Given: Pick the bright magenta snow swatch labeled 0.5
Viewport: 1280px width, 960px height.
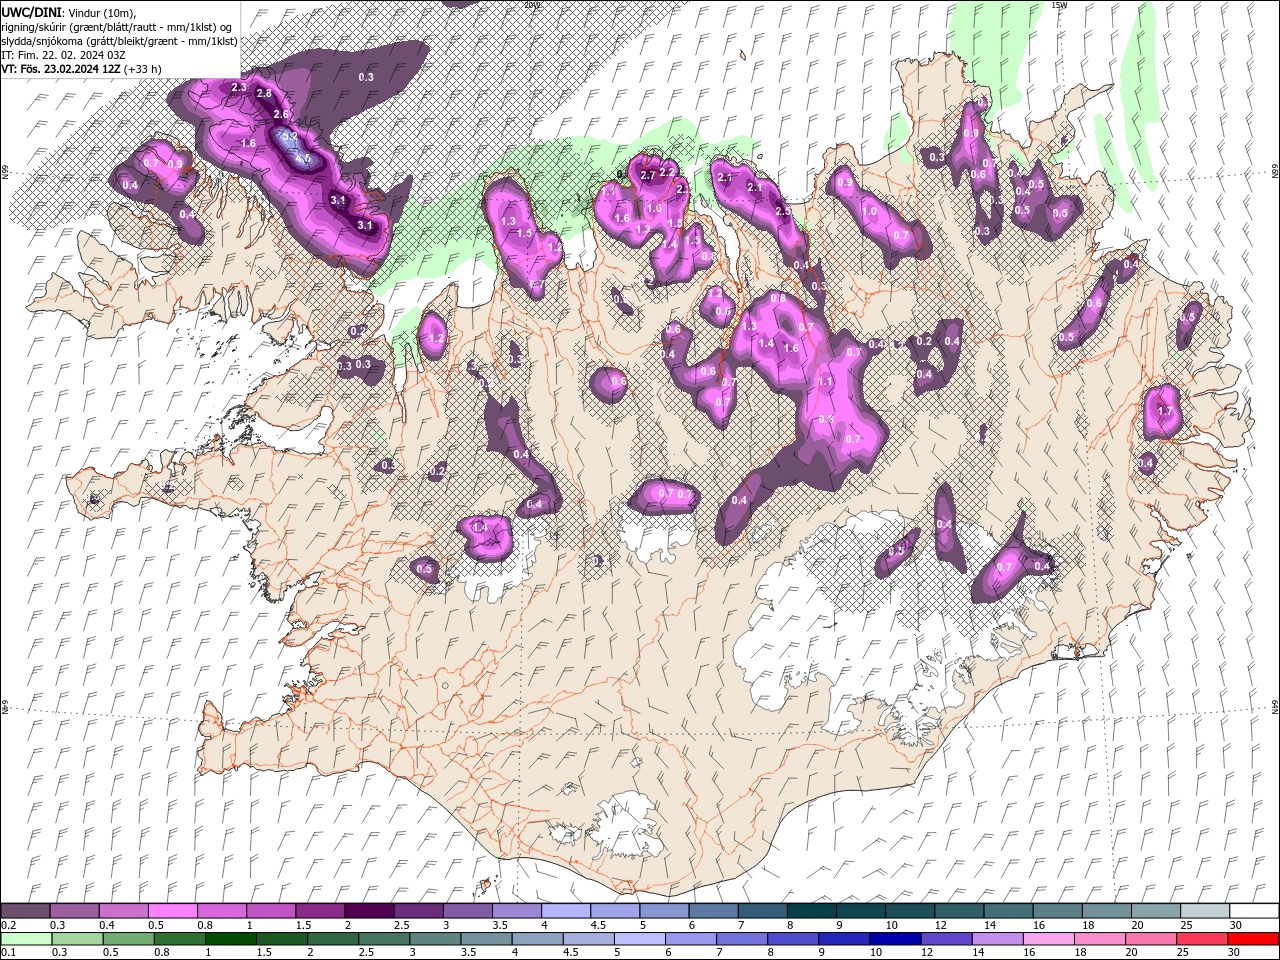Looking at the screenshot, I should [x=172, y=910].
